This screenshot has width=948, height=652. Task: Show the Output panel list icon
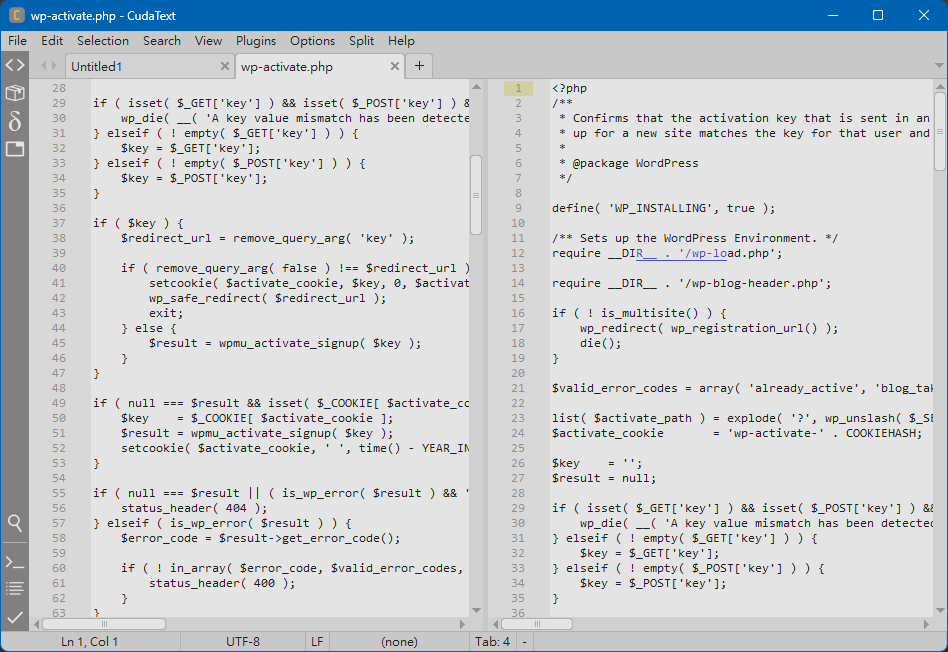tap(14, 589)
